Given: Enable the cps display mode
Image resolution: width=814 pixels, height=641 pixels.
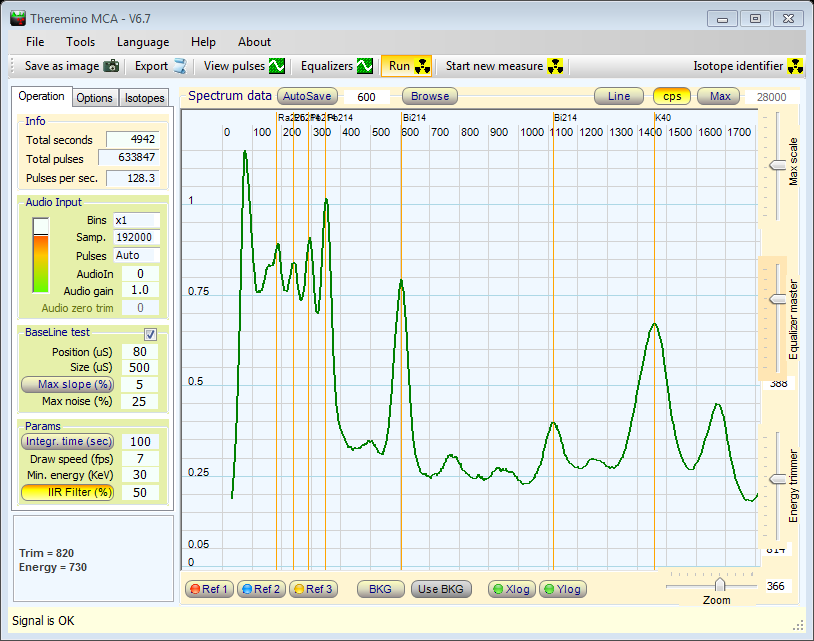Looking at the screenshot, I should click(x=671, y=96).
